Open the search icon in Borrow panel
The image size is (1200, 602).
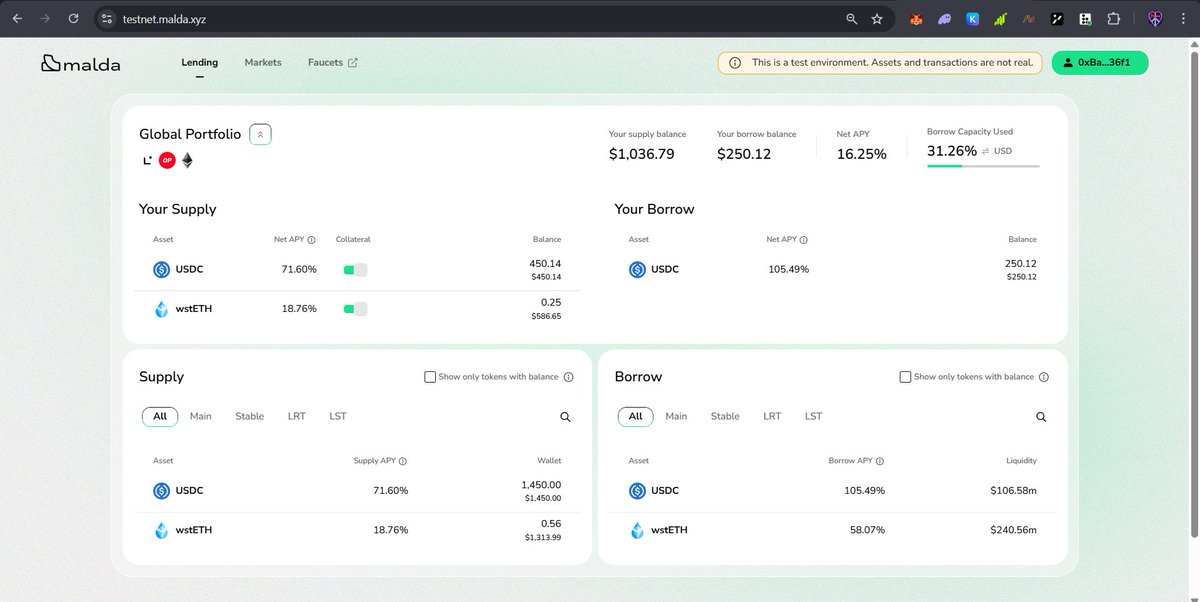click(1041, 417)
